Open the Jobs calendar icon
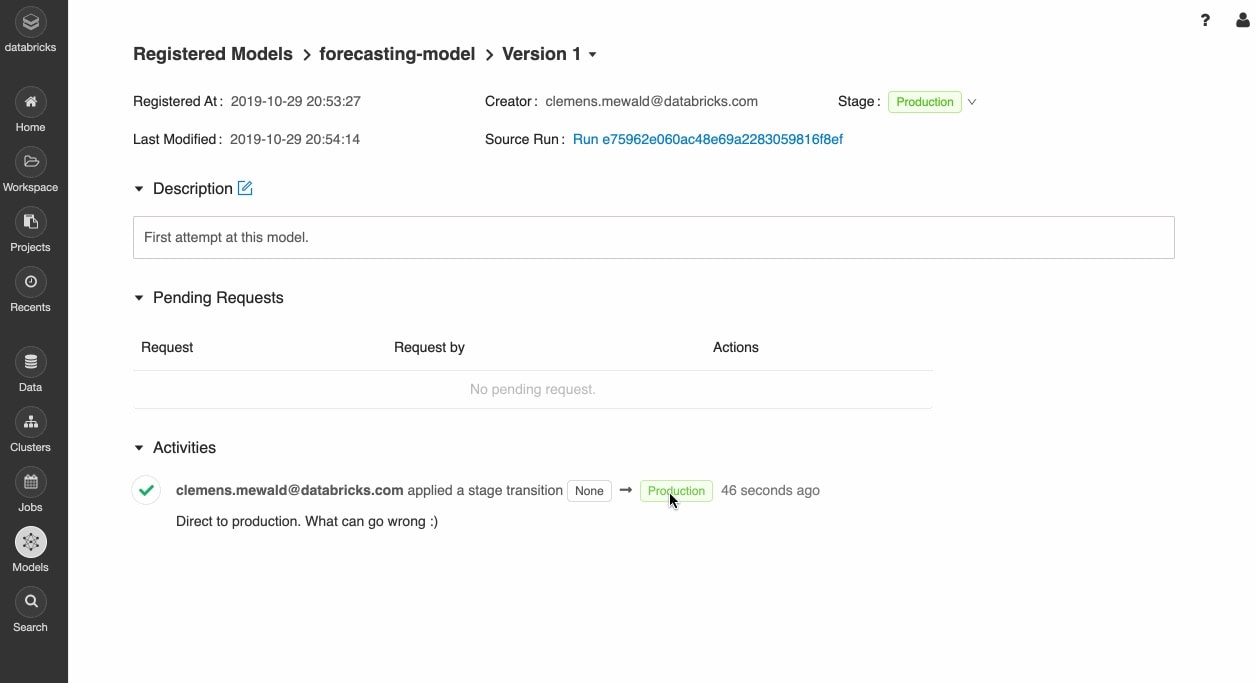Viewport: 1256px width, 683px height. 31,482
